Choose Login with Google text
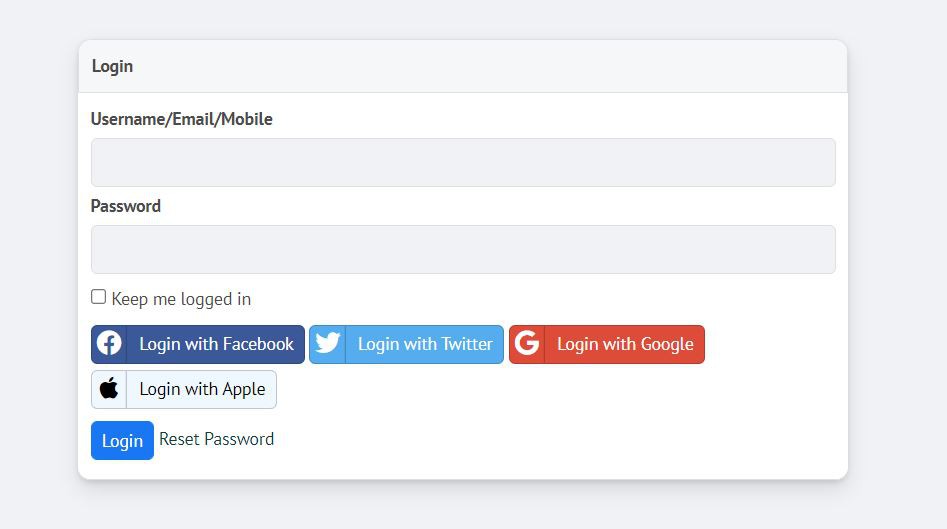 (625, 344)
